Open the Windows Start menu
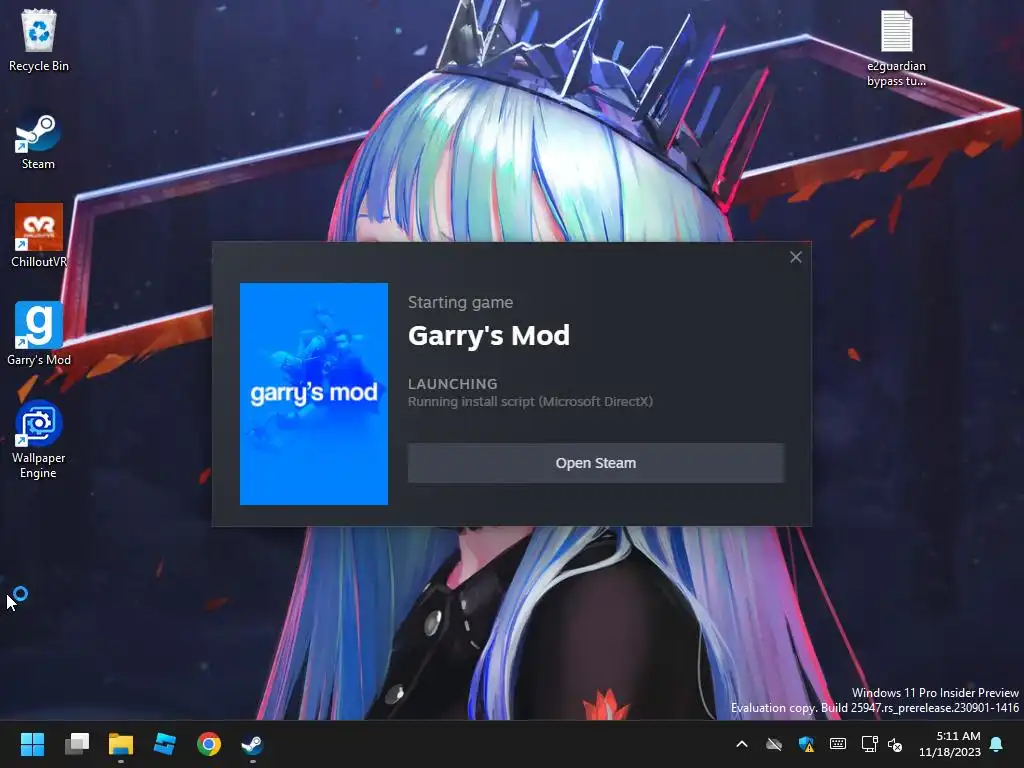1024x768 pixels. tap(32, 744)
